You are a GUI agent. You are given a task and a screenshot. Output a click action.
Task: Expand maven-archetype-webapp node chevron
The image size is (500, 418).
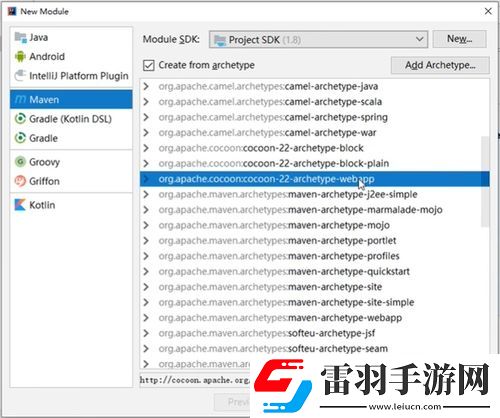146,318
